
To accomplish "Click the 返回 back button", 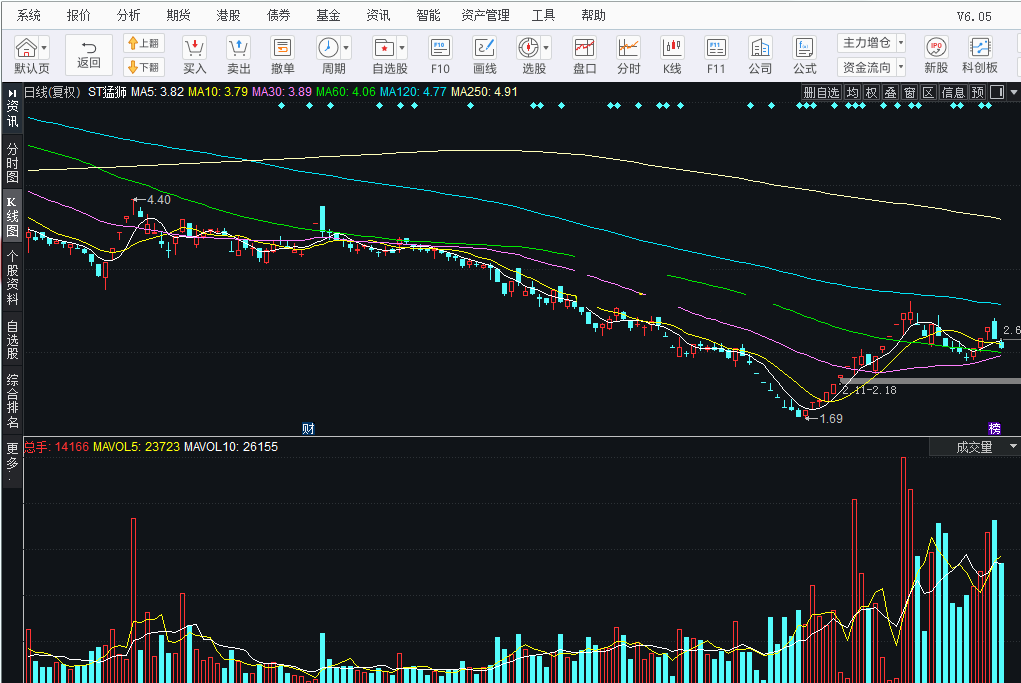I will point(89,55).
